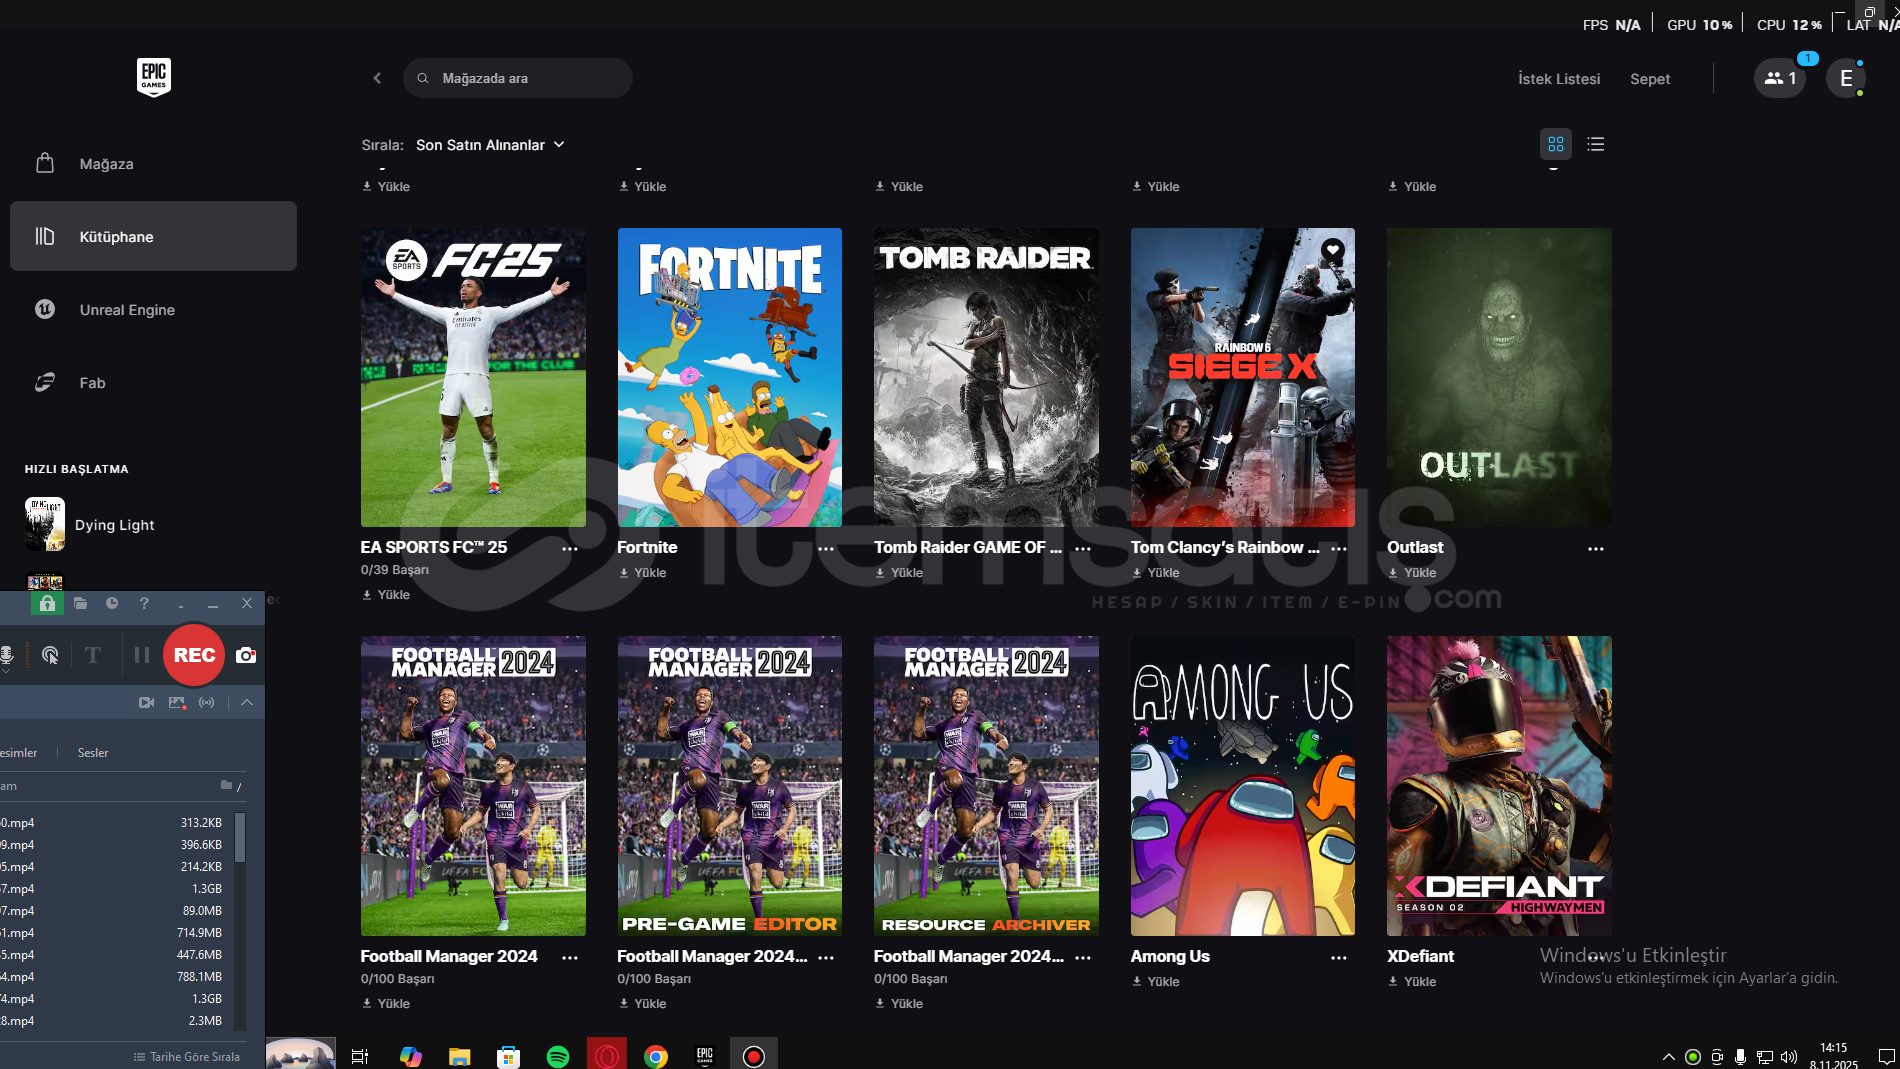Open Spotify from the taskbar

point(558,1056)
